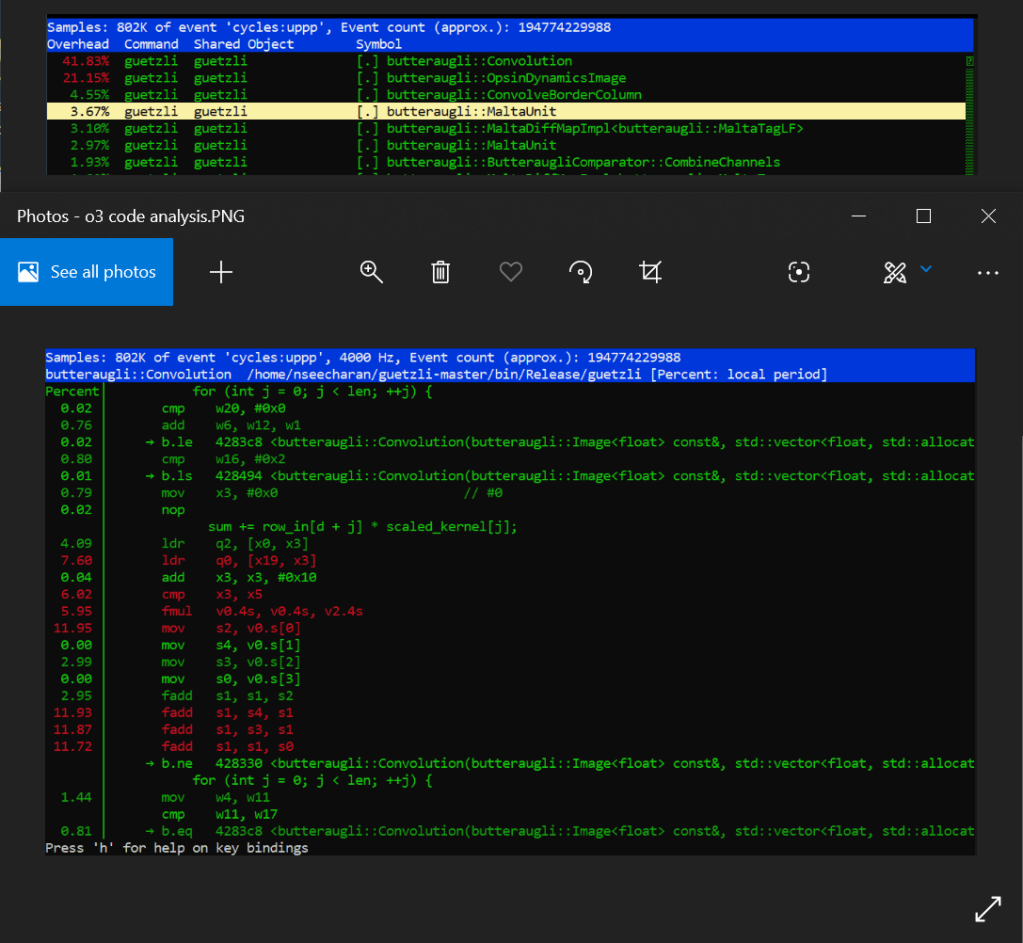Rotate the image with the rotate icon
Viewport: 1023px width, 943px height.
(580, 272)
